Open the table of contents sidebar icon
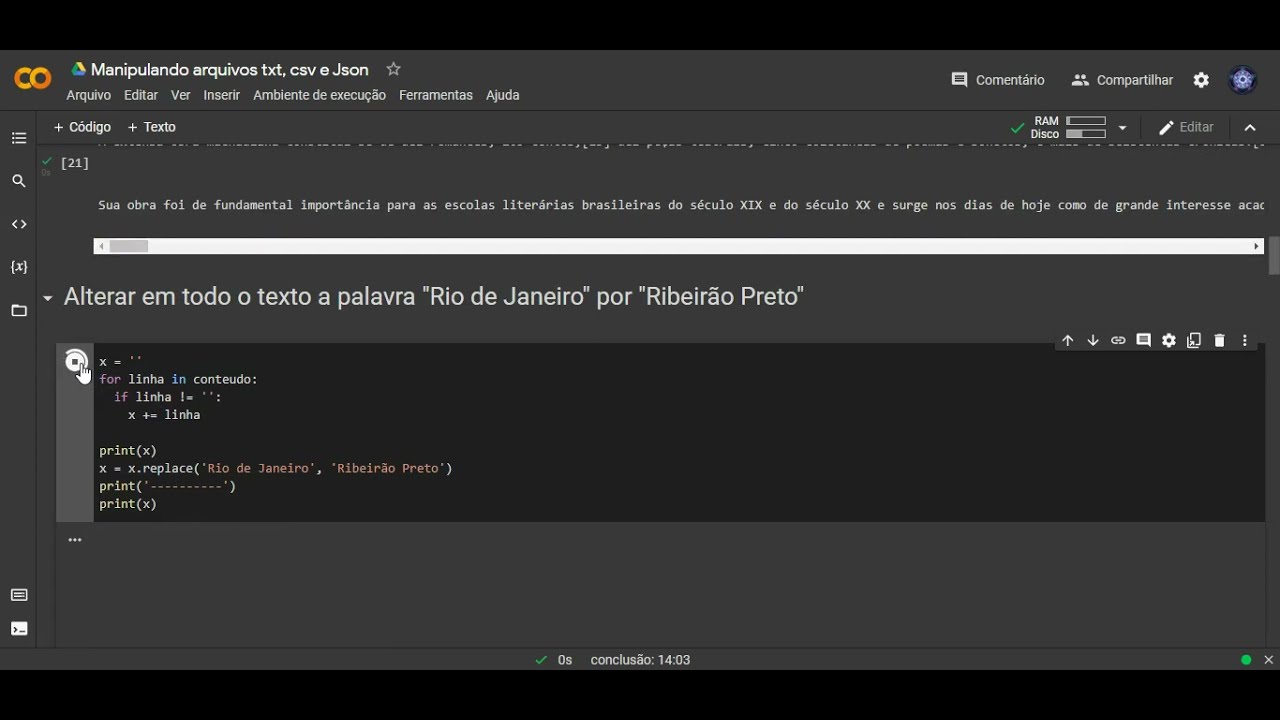Screen dimensions: 1280x720 point(19,138)
